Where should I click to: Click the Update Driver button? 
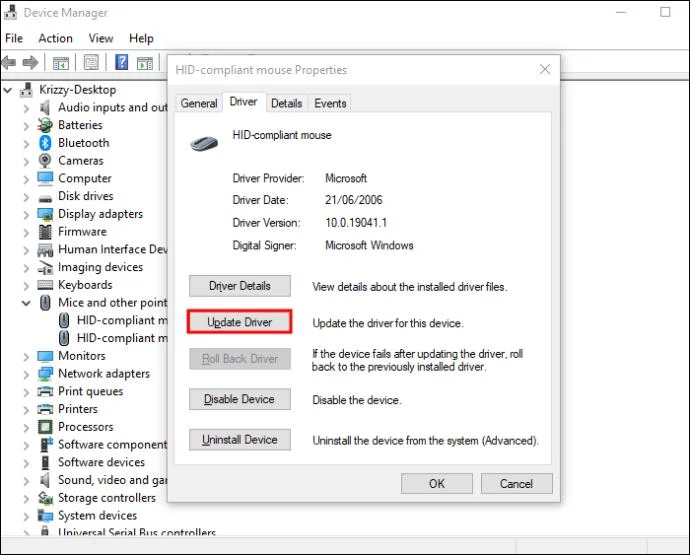click(x=240, y=322)
